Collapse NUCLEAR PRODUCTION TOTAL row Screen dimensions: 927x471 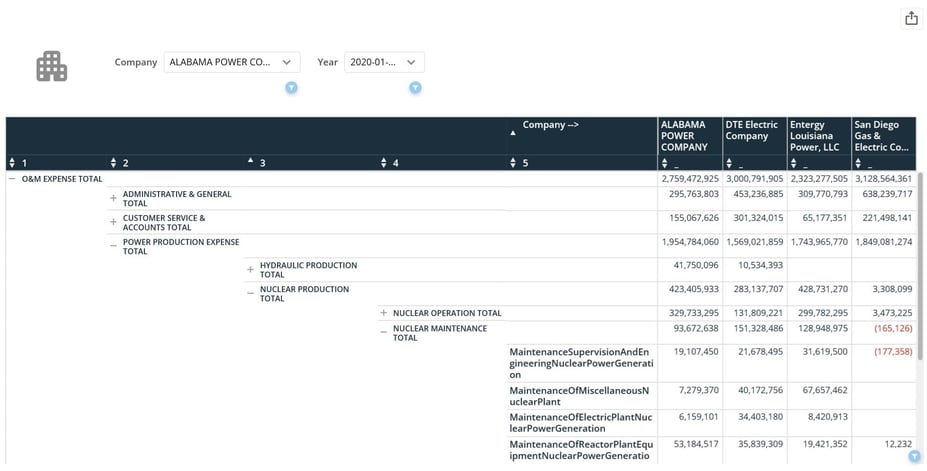click(x=250, y=293)
